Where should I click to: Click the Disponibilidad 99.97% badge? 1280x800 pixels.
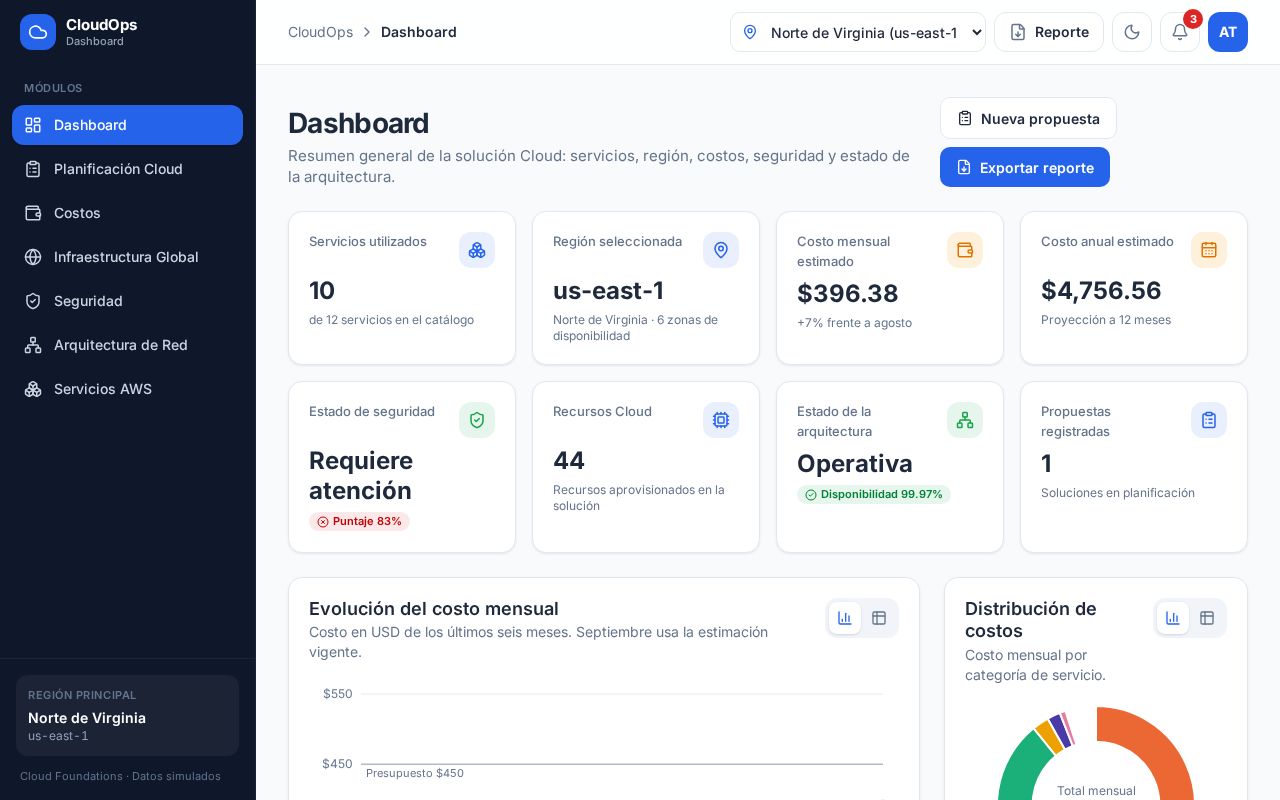874,494
